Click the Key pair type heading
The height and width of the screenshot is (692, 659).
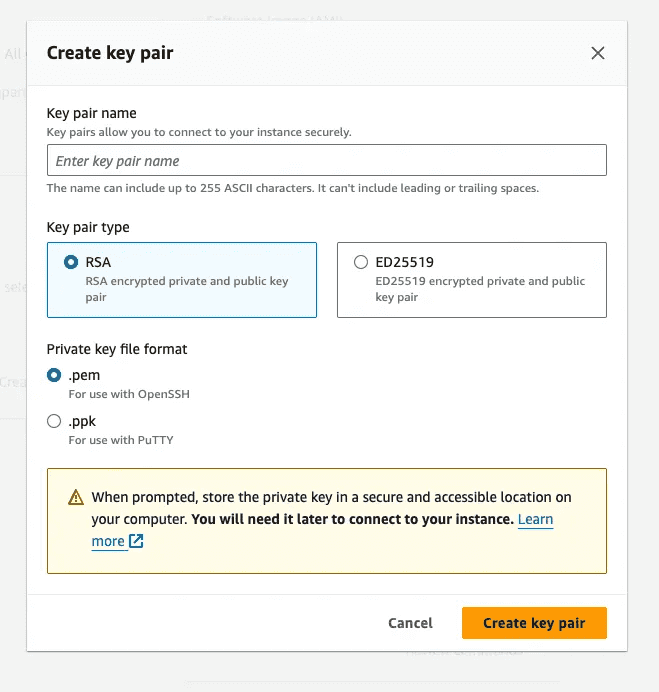(88, 227)
